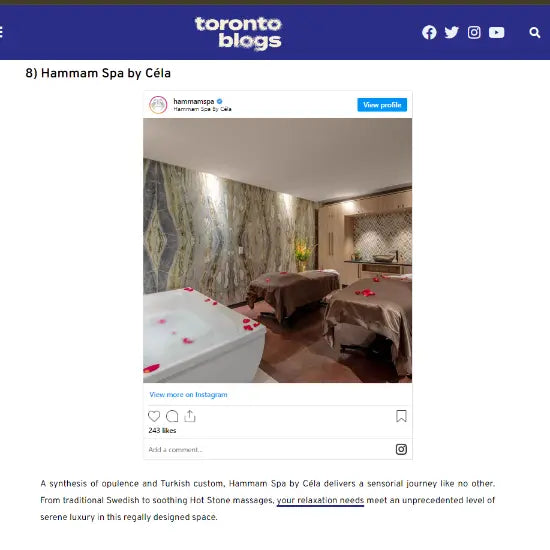This screenshot has width=550, height=550.
Task: Open the YouTube icon in header
Action: [496, 32]
